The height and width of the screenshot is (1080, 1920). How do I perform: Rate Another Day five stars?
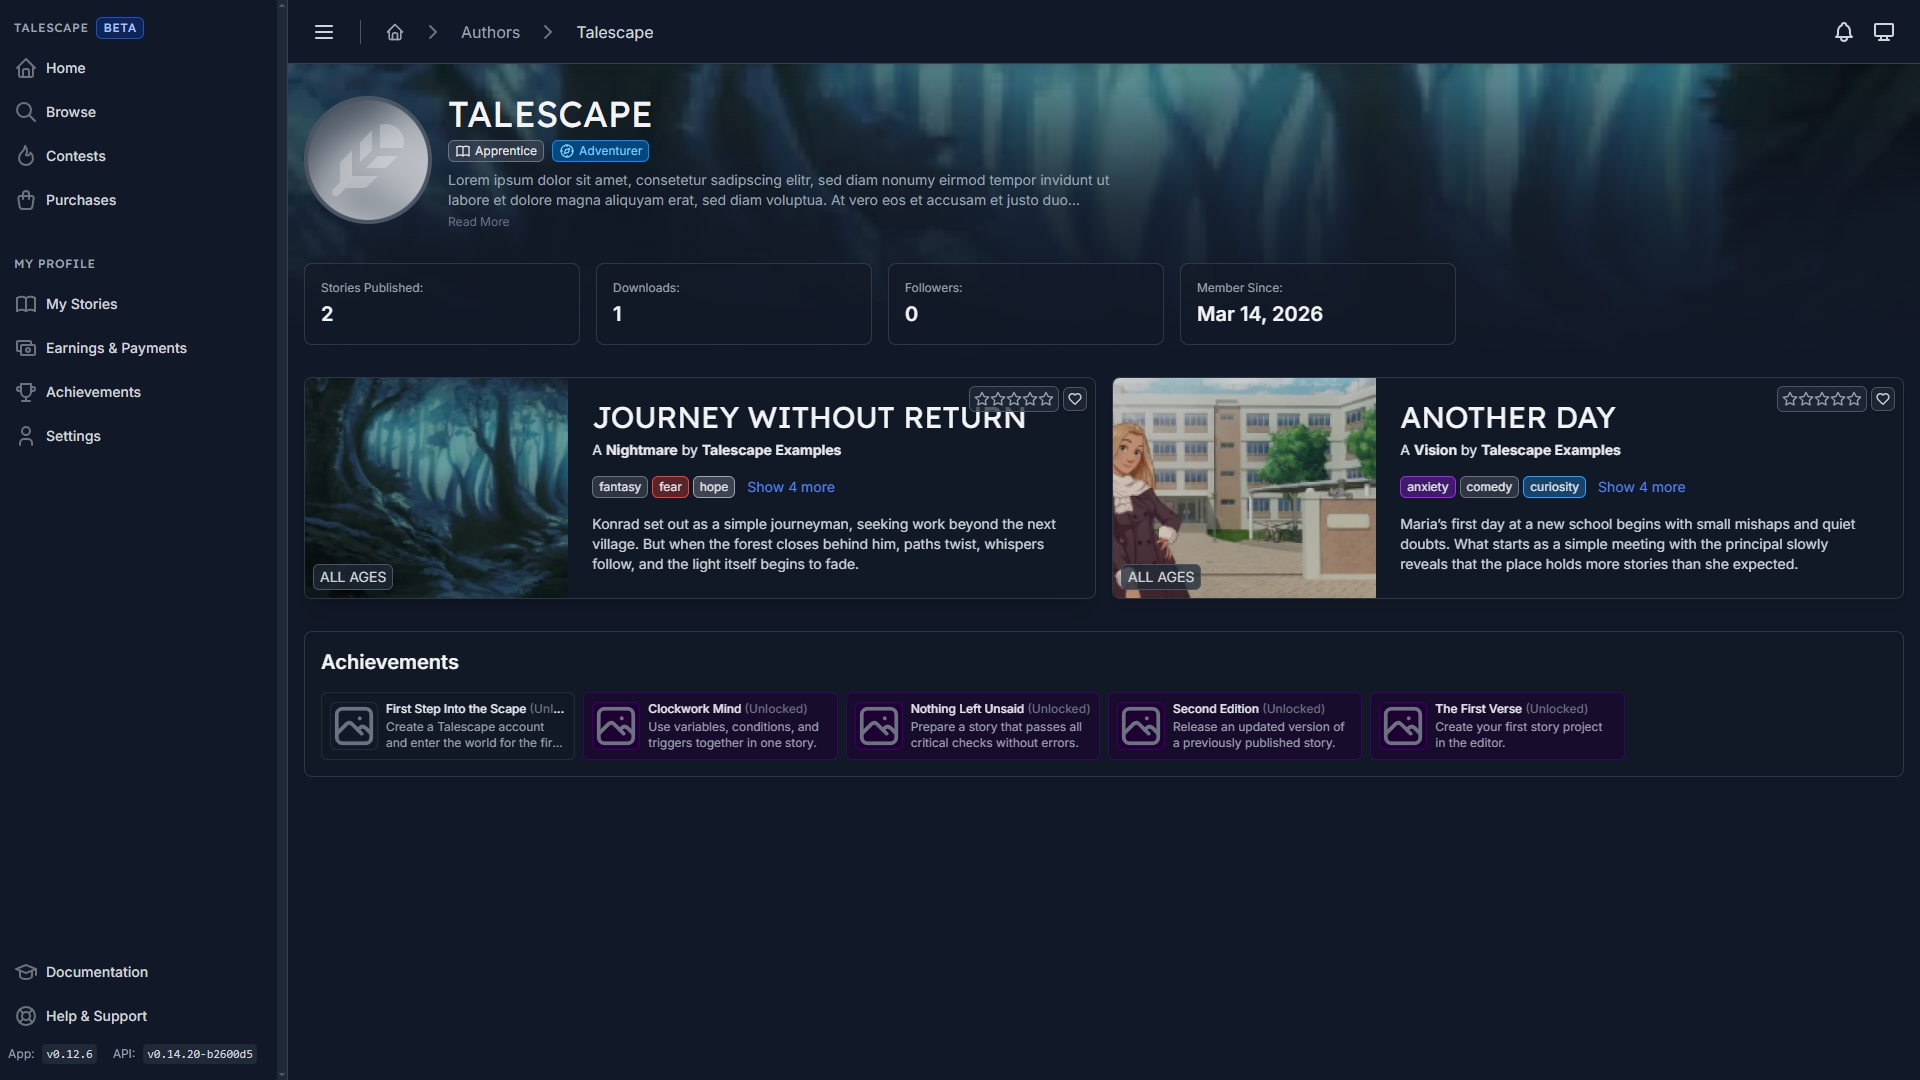tap(1854, 399)
